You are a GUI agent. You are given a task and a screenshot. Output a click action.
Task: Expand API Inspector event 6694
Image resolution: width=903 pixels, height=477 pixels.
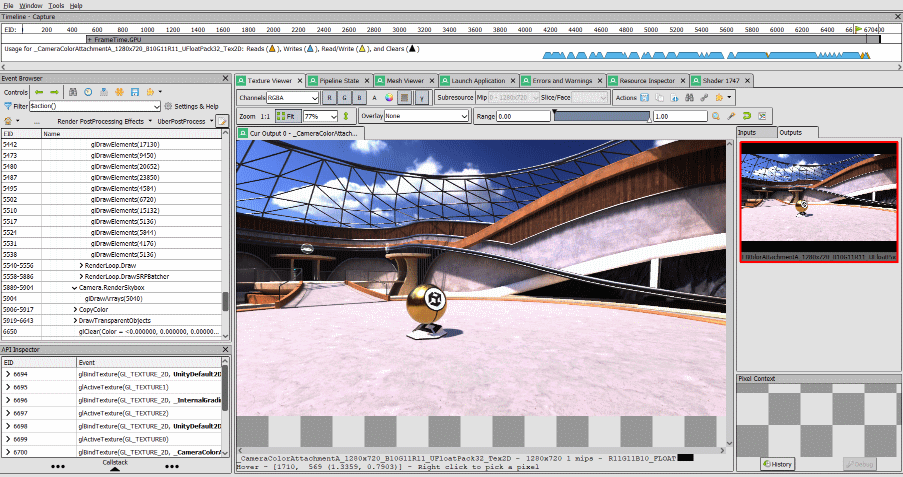click(x=8, y=374)
